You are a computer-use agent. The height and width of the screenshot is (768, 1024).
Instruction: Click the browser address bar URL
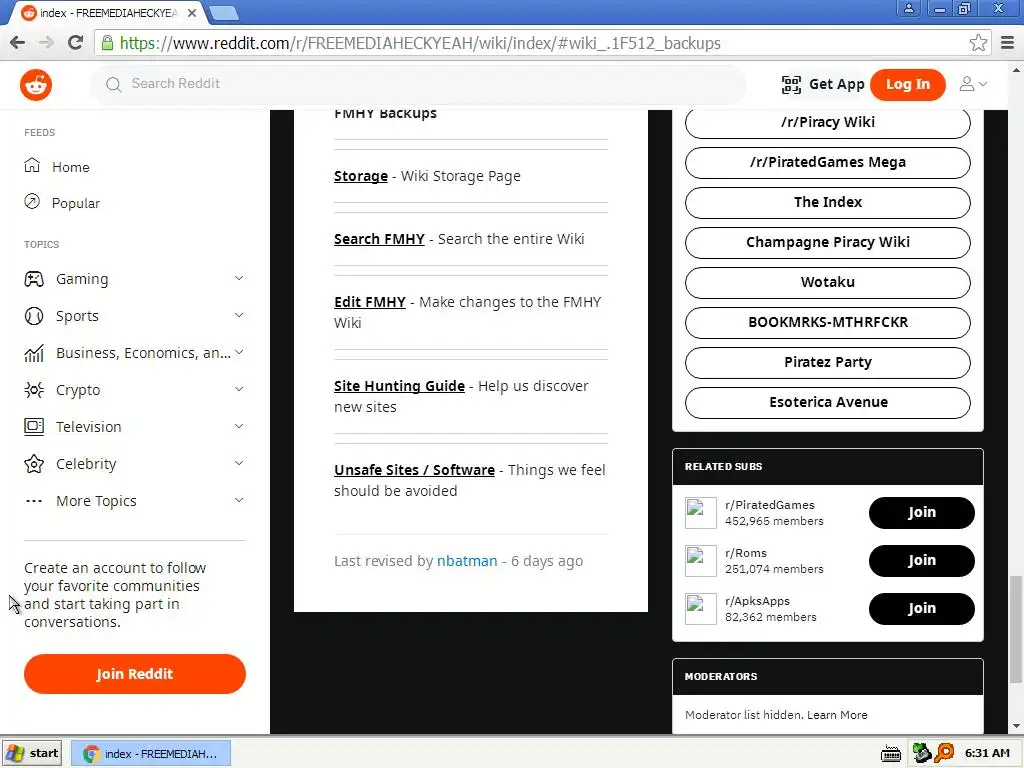pyautogui.click(x=421, y=43)
